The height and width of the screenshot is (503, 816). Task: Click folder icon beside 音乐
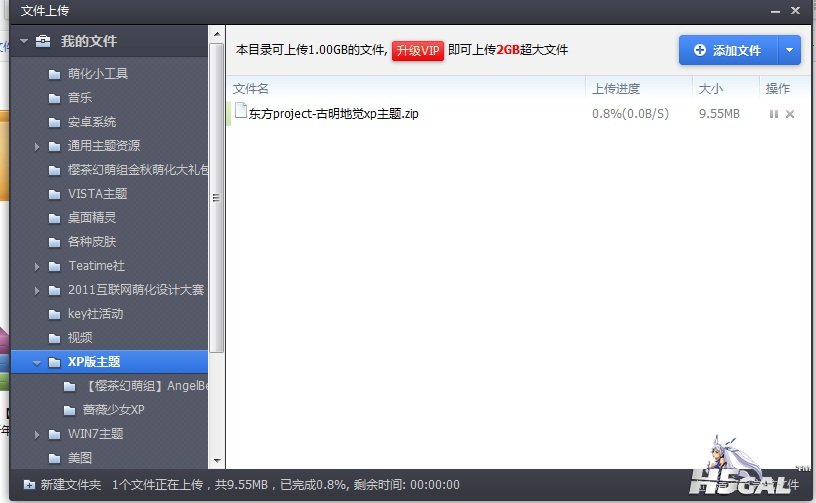click(x=54, y=98)
